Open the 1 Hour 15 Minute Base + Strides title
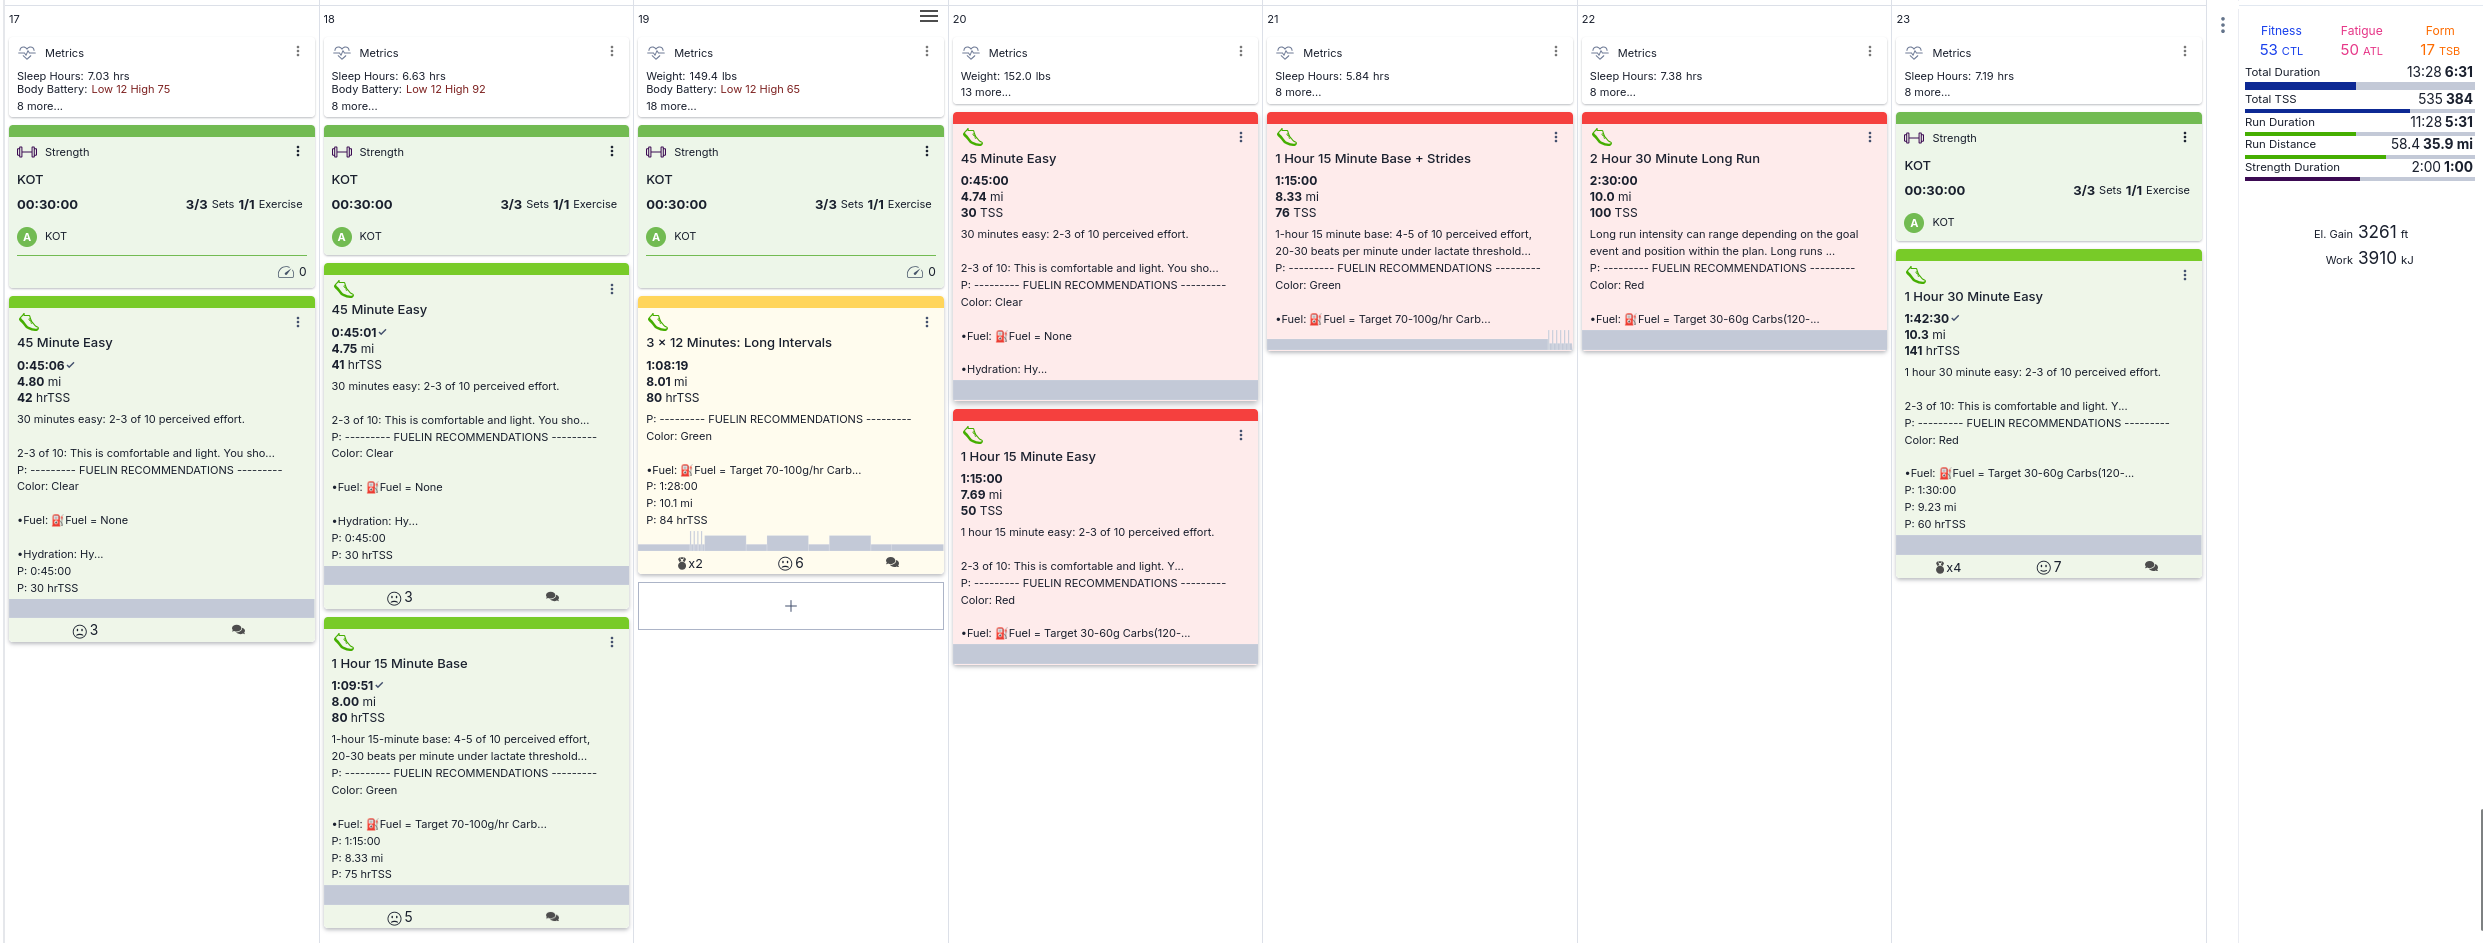The height and width of the screenshot is (943, 2483). [x=1372, y=159]
